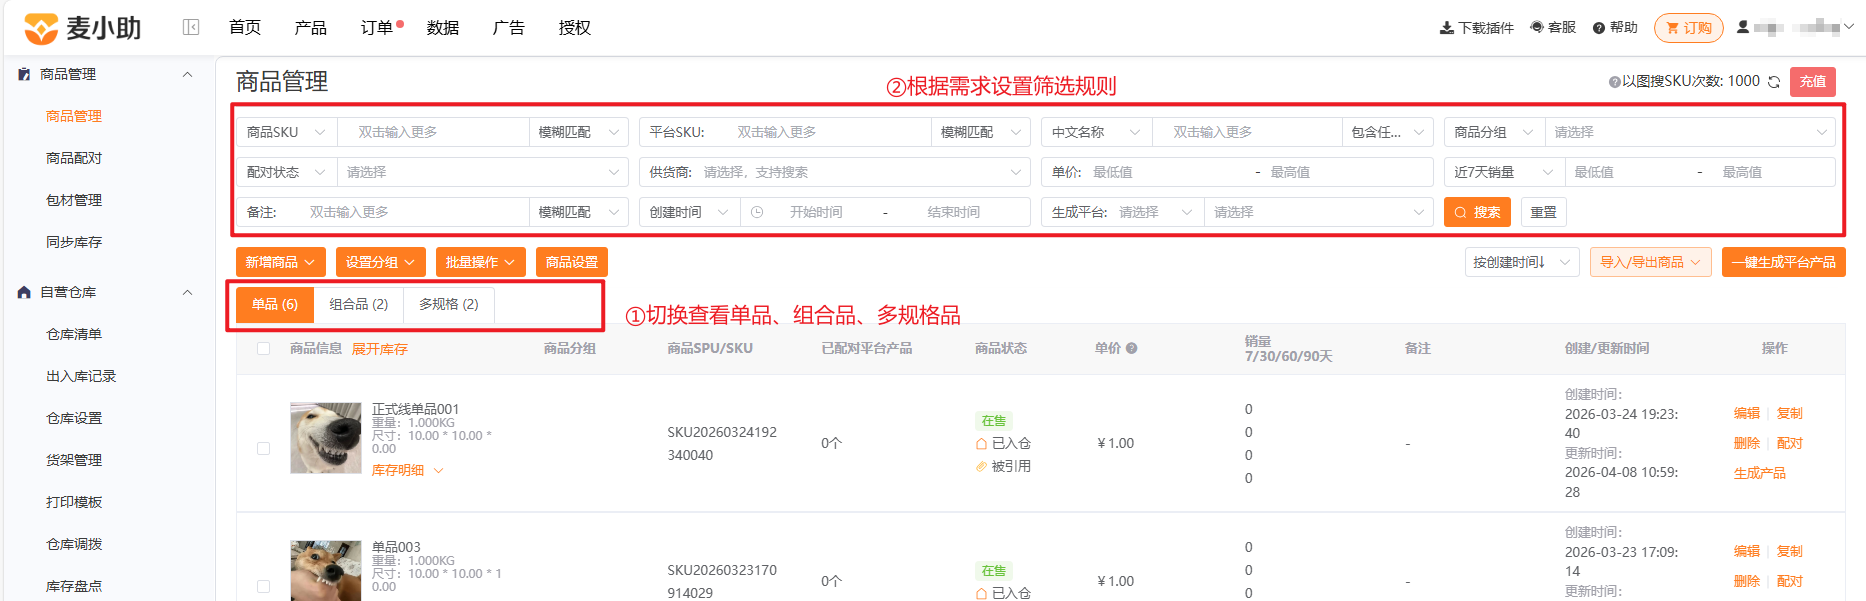Open the 配对状态 请选择 dropdown
The width and height of the screenshot is (1866, 601).
tap(482, 172)
